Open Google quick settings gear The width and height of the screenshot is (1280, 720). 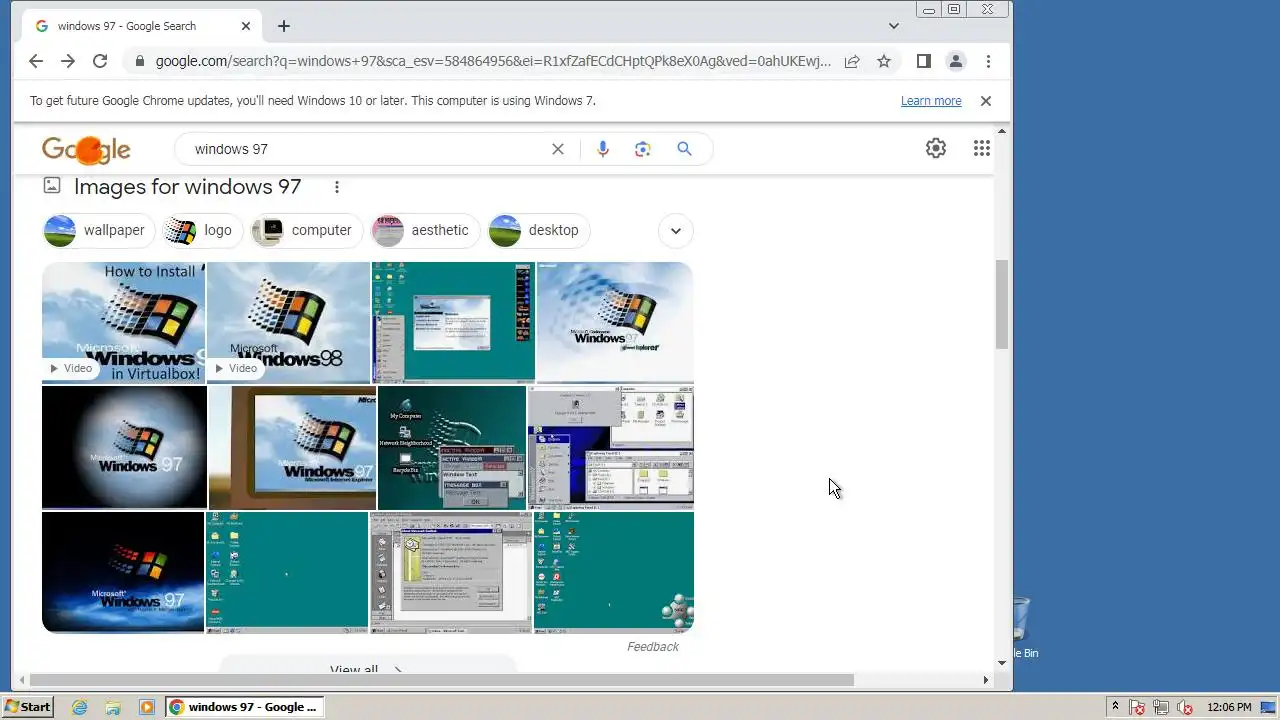(x=936, y=148)
